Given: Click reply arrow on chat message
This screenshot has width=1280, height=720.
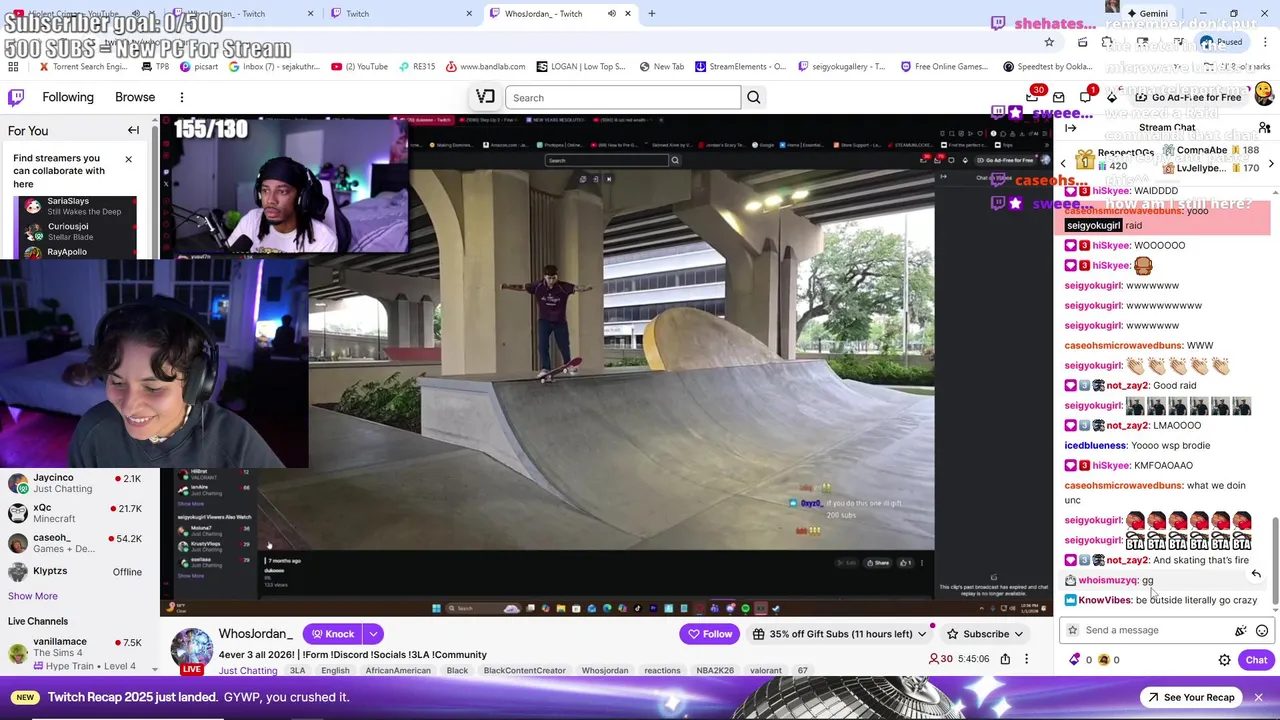Looking at the screenshot, I should [x=1256, y=574].
